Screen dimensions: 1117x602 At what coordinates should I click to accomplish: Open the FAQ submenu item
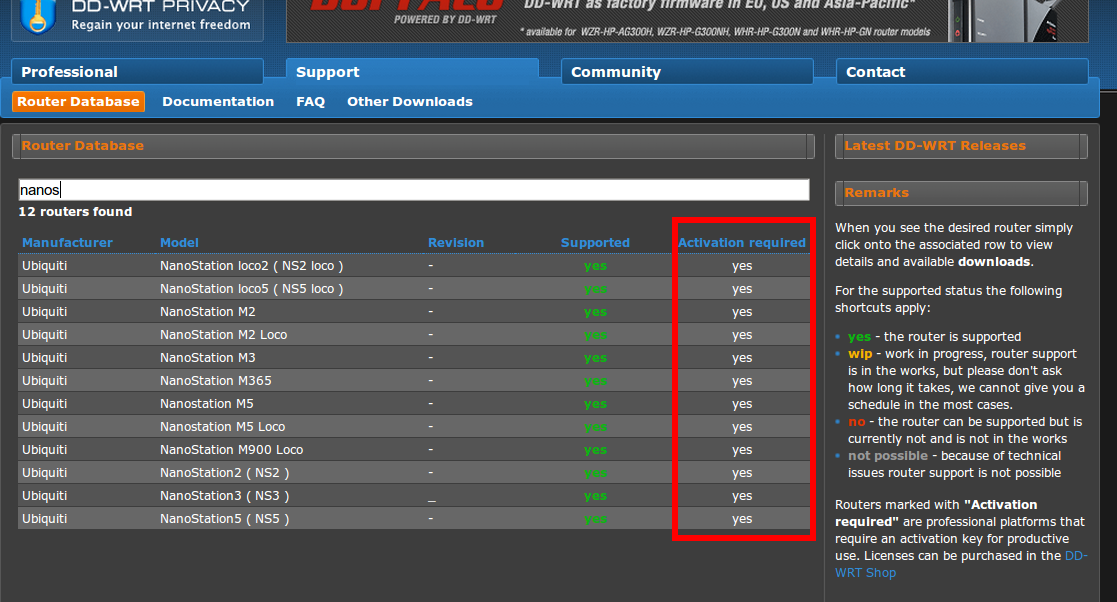(311, 102)
